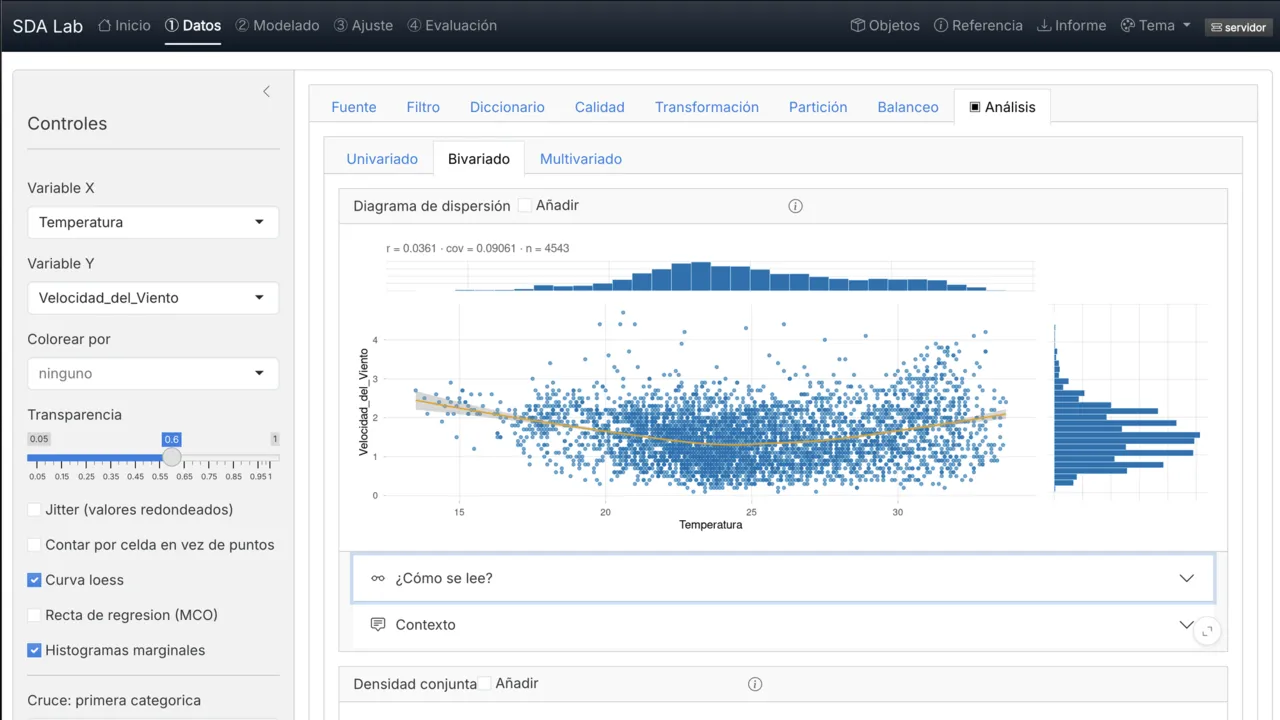The height and width of the screenshot is (720, 1280).
Task: Open Variable X dropdown showing Temperatura
Action: (153, 222)
